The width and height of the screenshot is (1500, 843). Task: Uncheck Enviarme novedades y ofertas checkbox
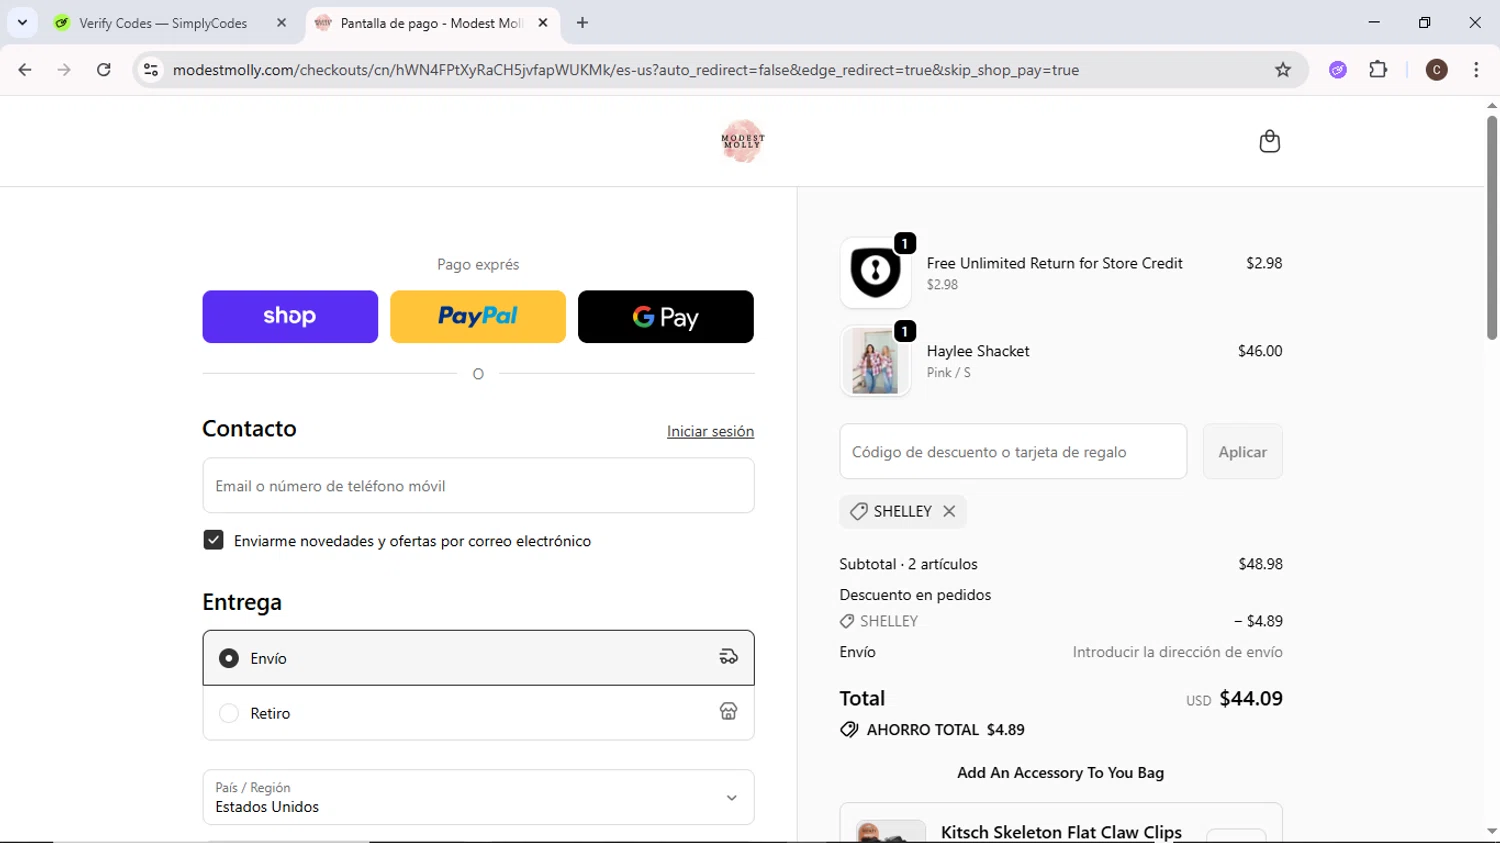[213, 540]
